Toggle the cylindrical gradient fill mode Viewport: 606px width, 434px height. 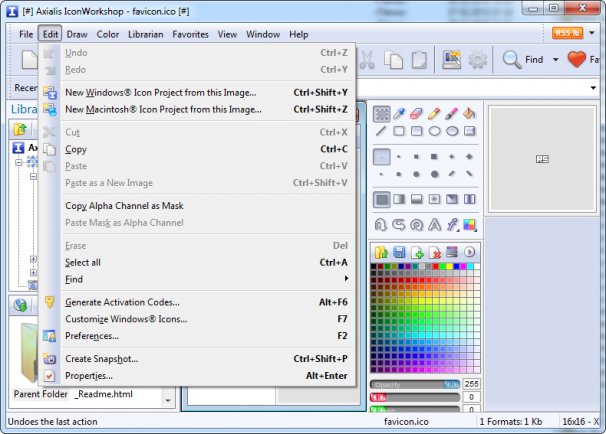(470, 199)
